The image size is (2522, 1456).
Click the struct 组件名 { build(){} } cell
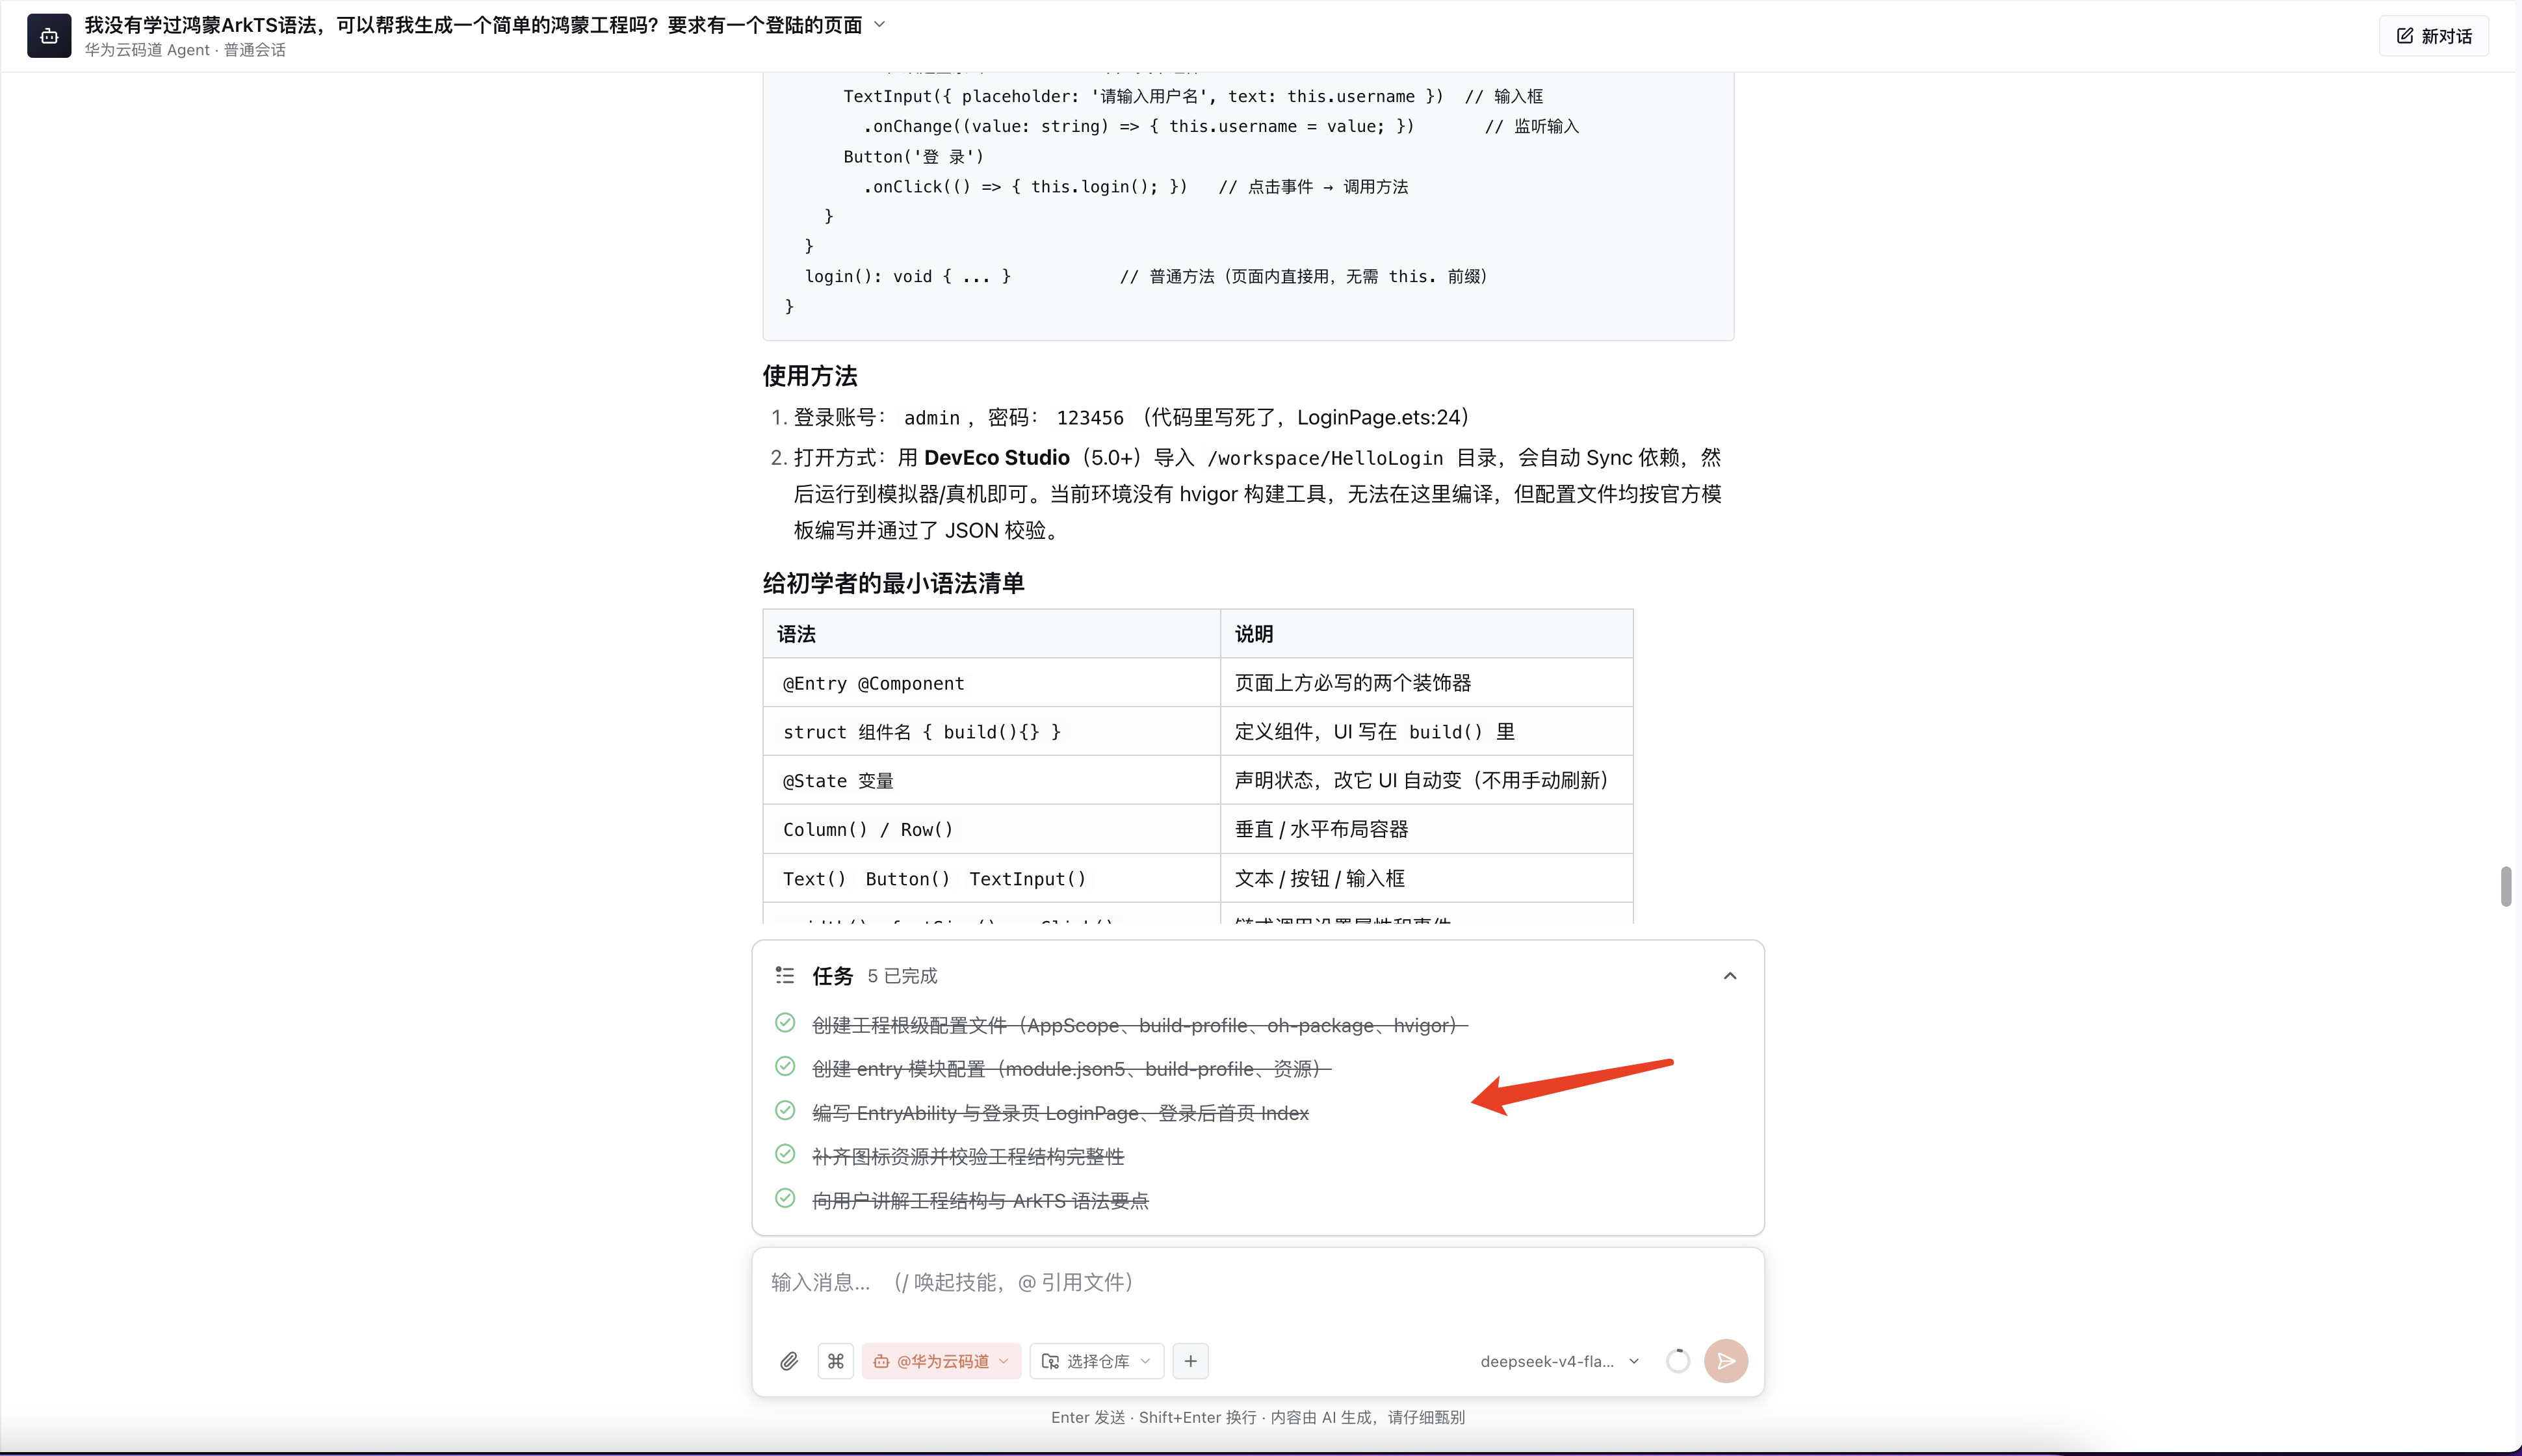991,732
